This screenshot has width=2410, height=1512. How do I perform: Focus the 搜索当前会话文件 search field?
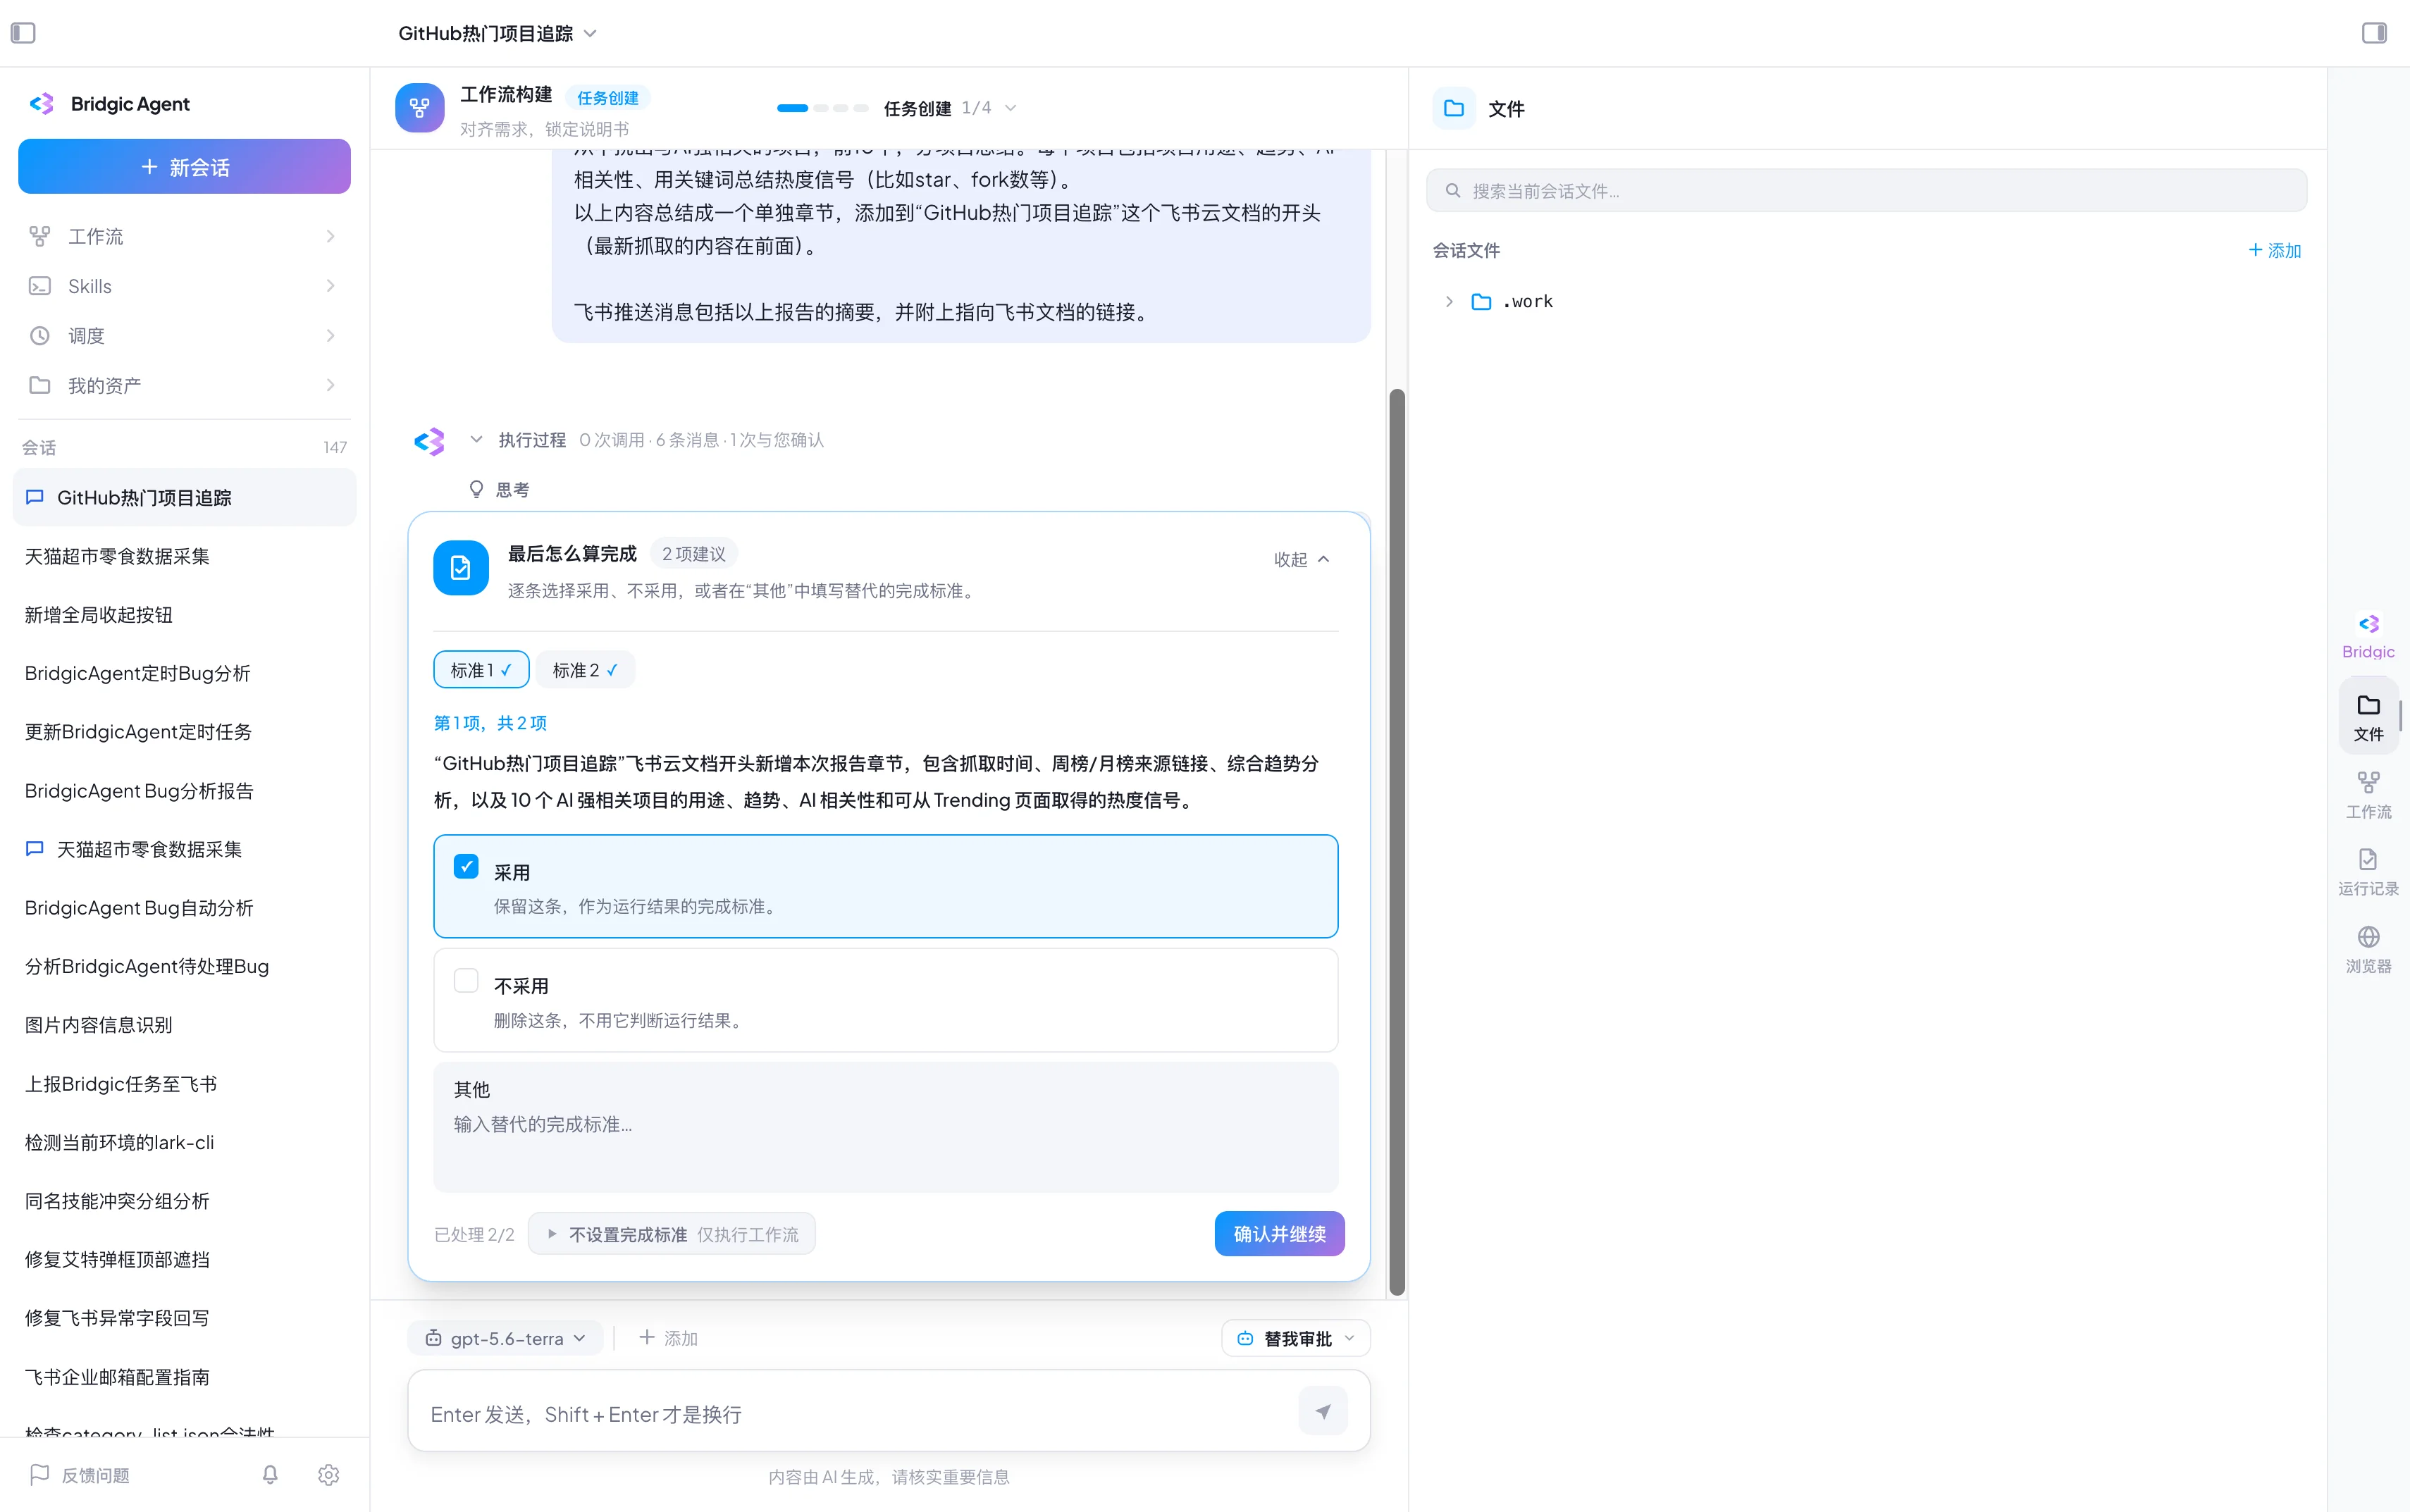pyautogui.click(x=1867, y=190)
